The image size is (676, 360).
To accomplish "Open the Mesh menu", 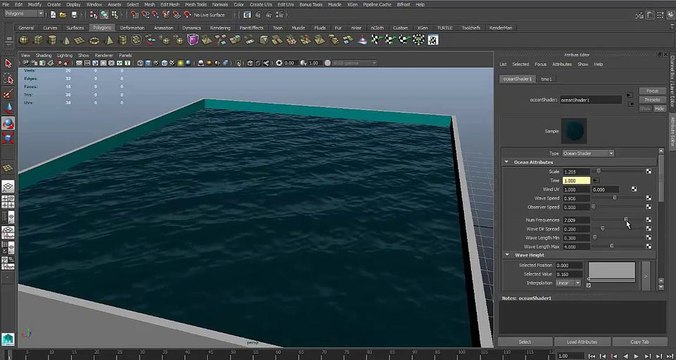I will click(150, 4).
